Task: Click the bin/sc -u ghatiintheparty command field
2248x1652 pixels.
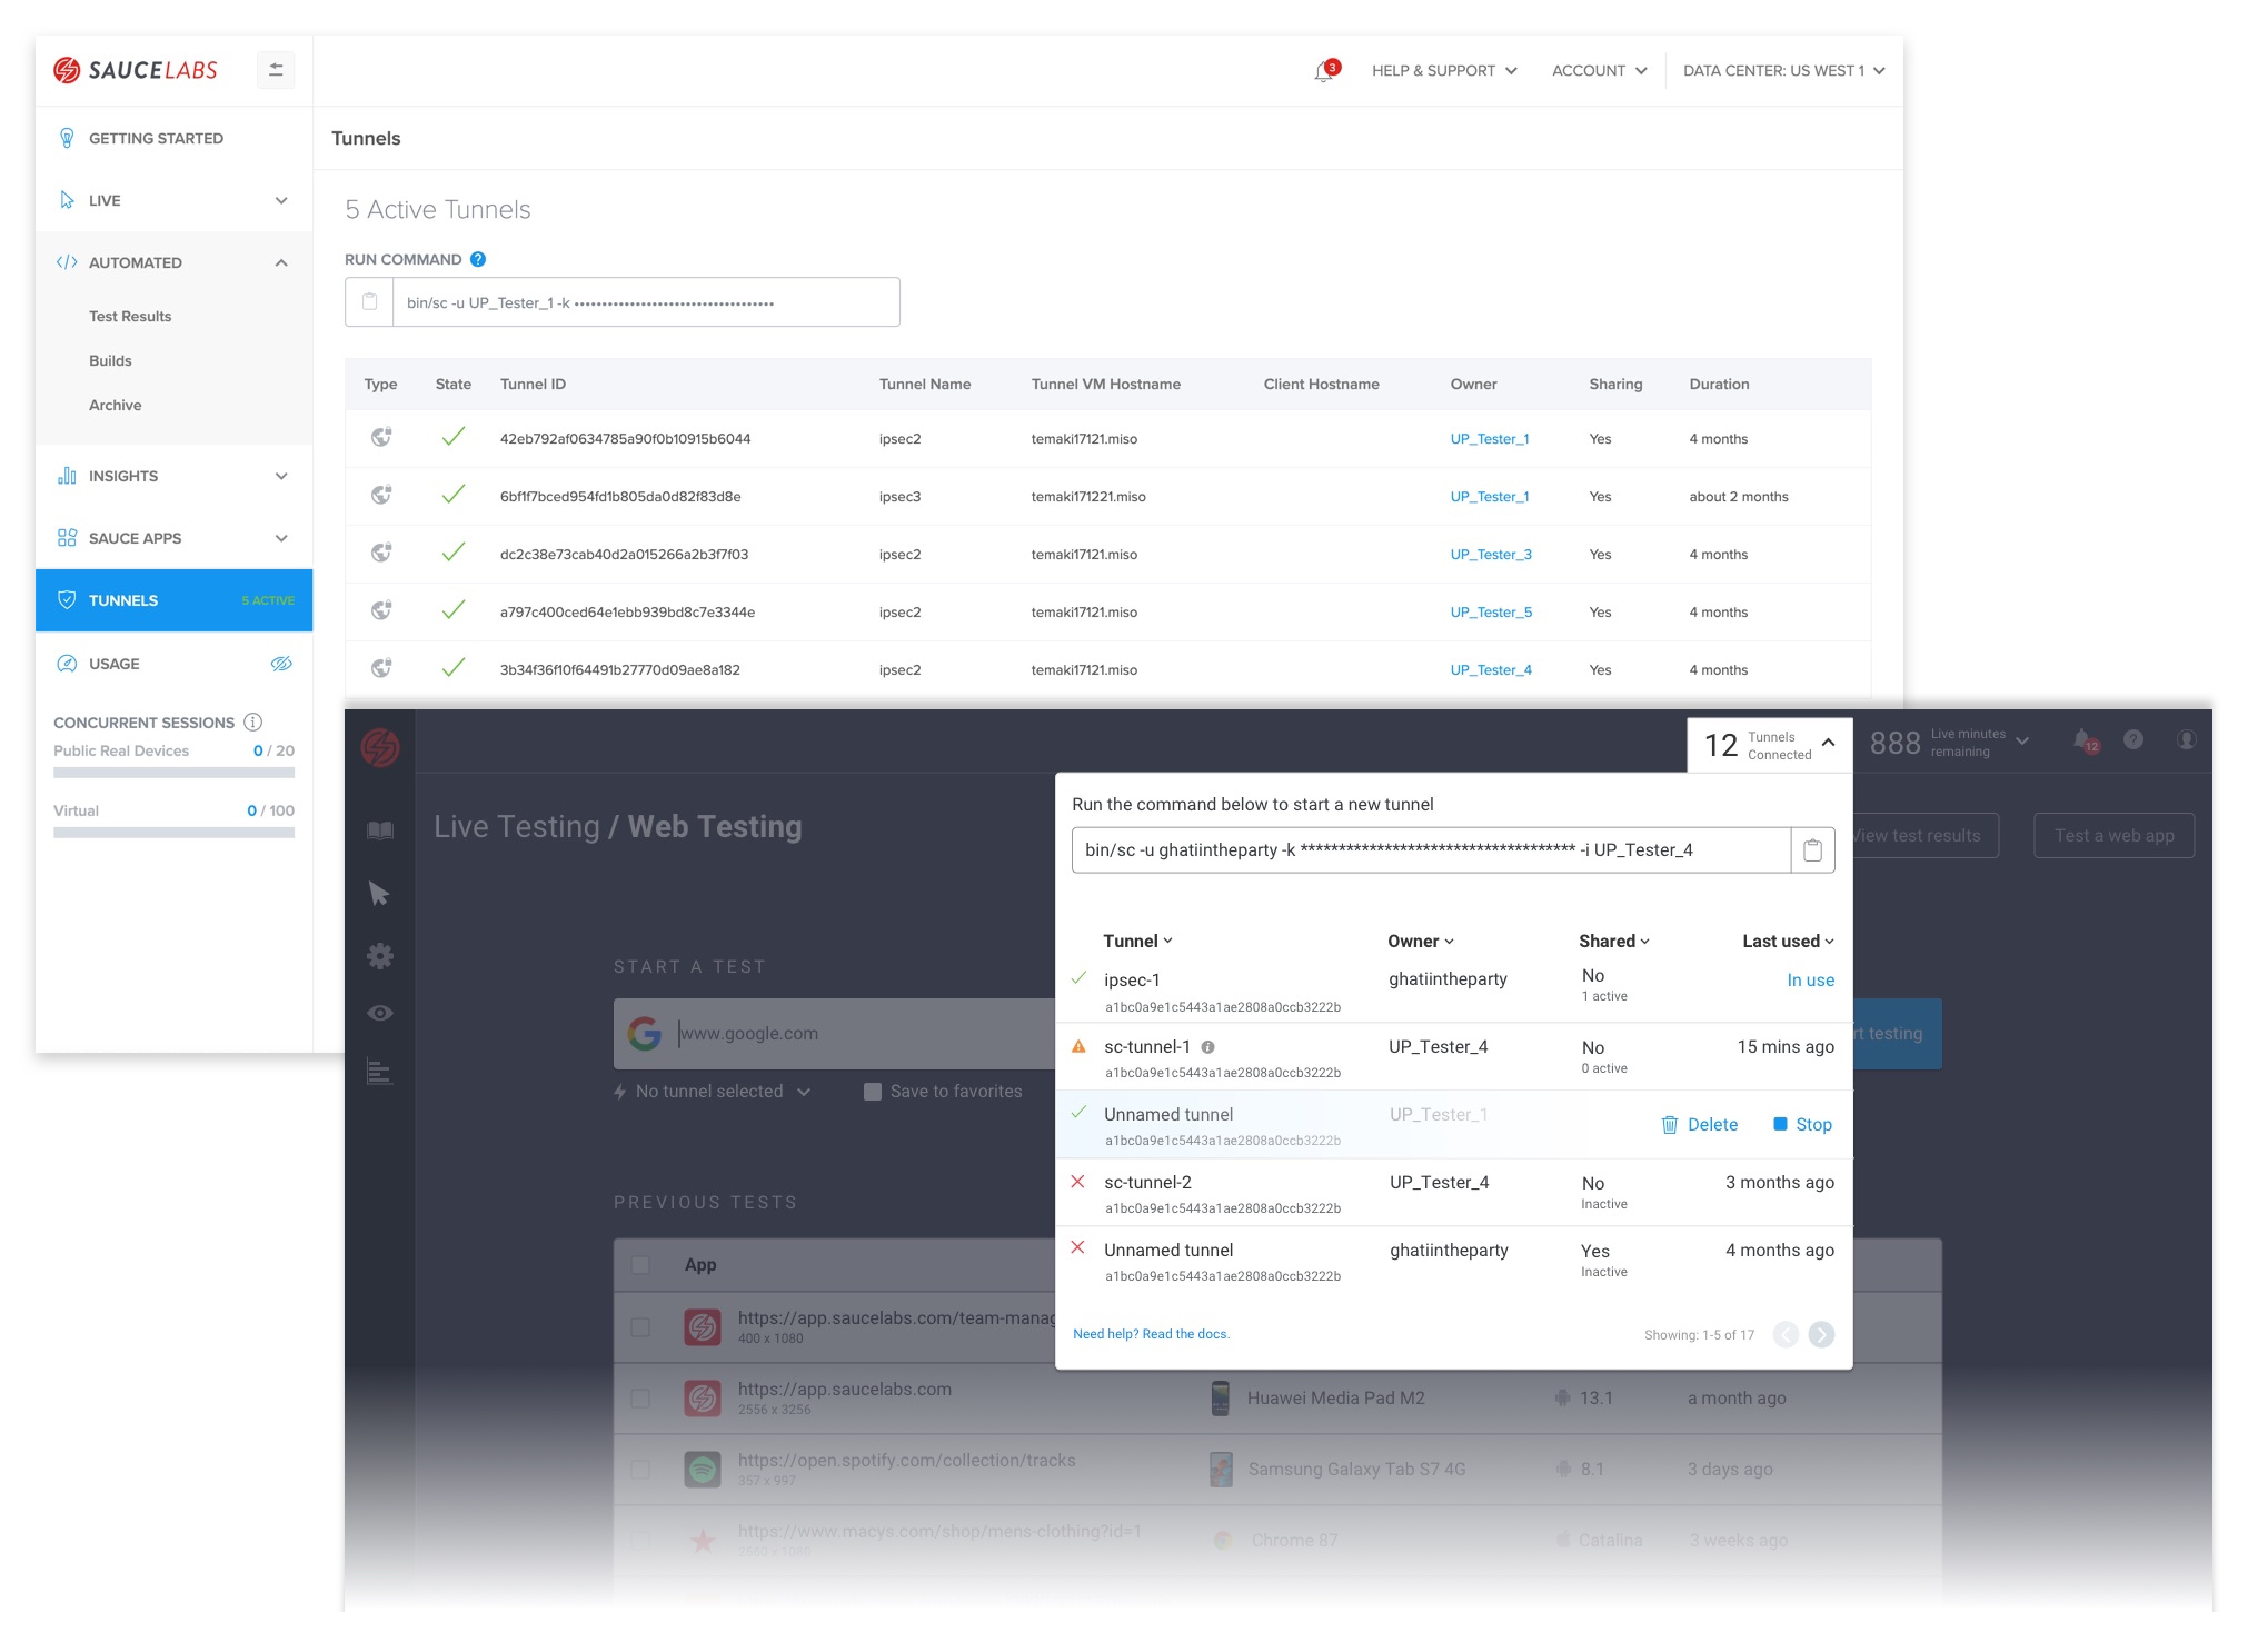Action: 1431,850
